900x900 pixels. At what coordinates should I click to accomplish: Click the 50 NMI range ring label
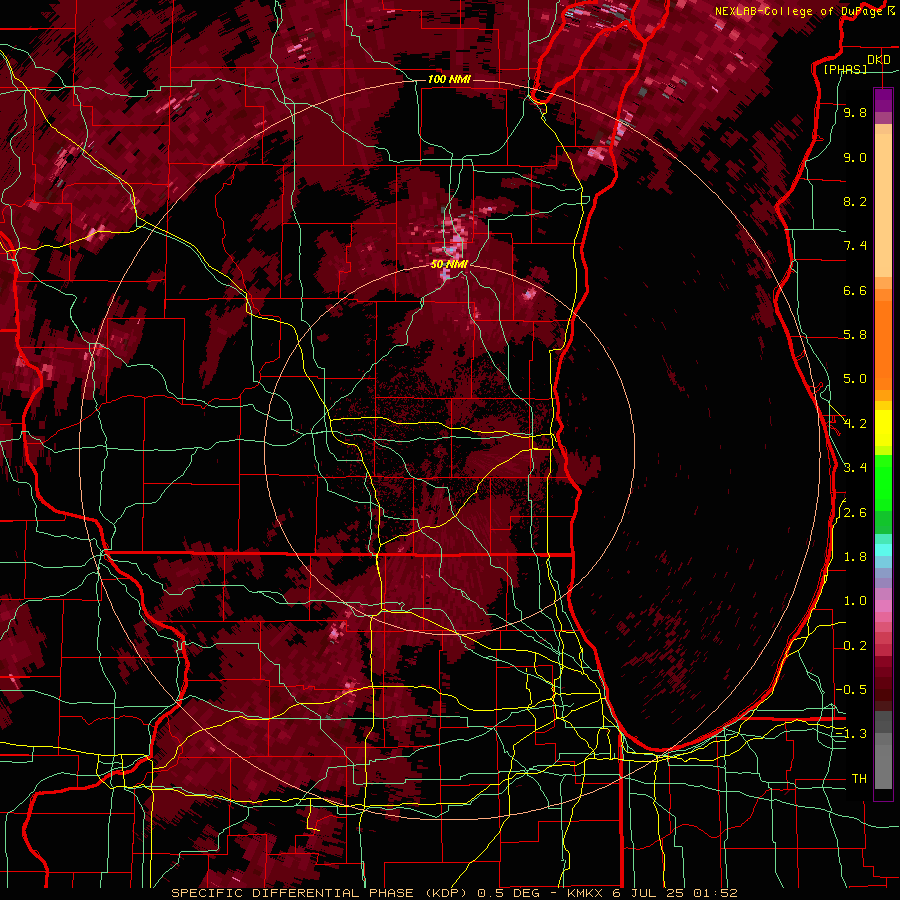click(x=449, y=265)
